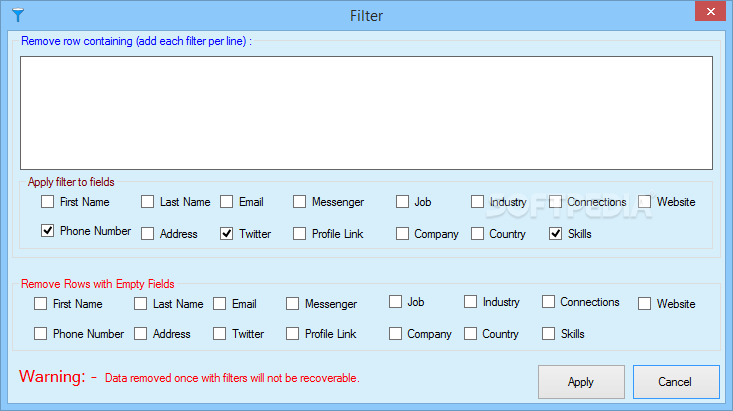
Task: Uncheck Twitter under Apply filter to fields
Action: (x=226, y=233)
